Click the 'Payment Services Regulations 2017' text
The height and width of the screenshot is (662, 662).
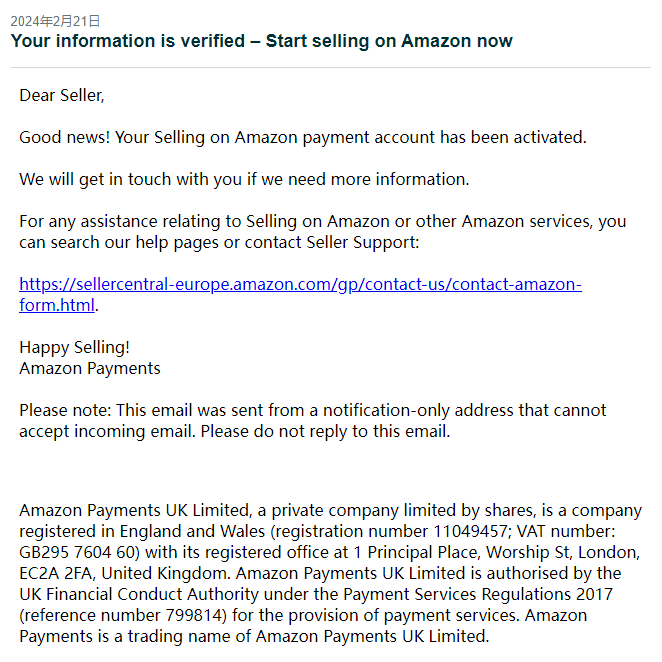click(478, 594)
